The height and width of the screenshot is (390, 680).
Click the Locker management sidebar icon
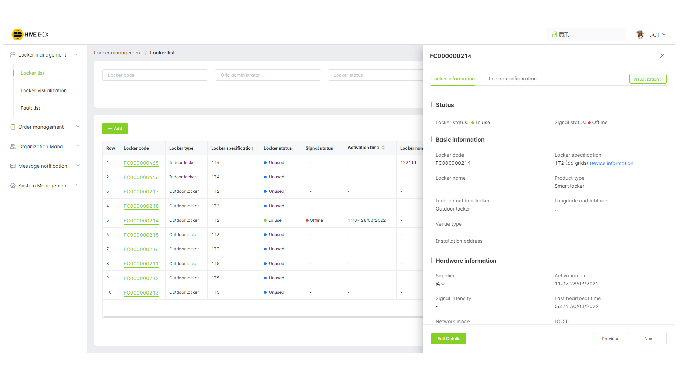(x=13, y=55)
